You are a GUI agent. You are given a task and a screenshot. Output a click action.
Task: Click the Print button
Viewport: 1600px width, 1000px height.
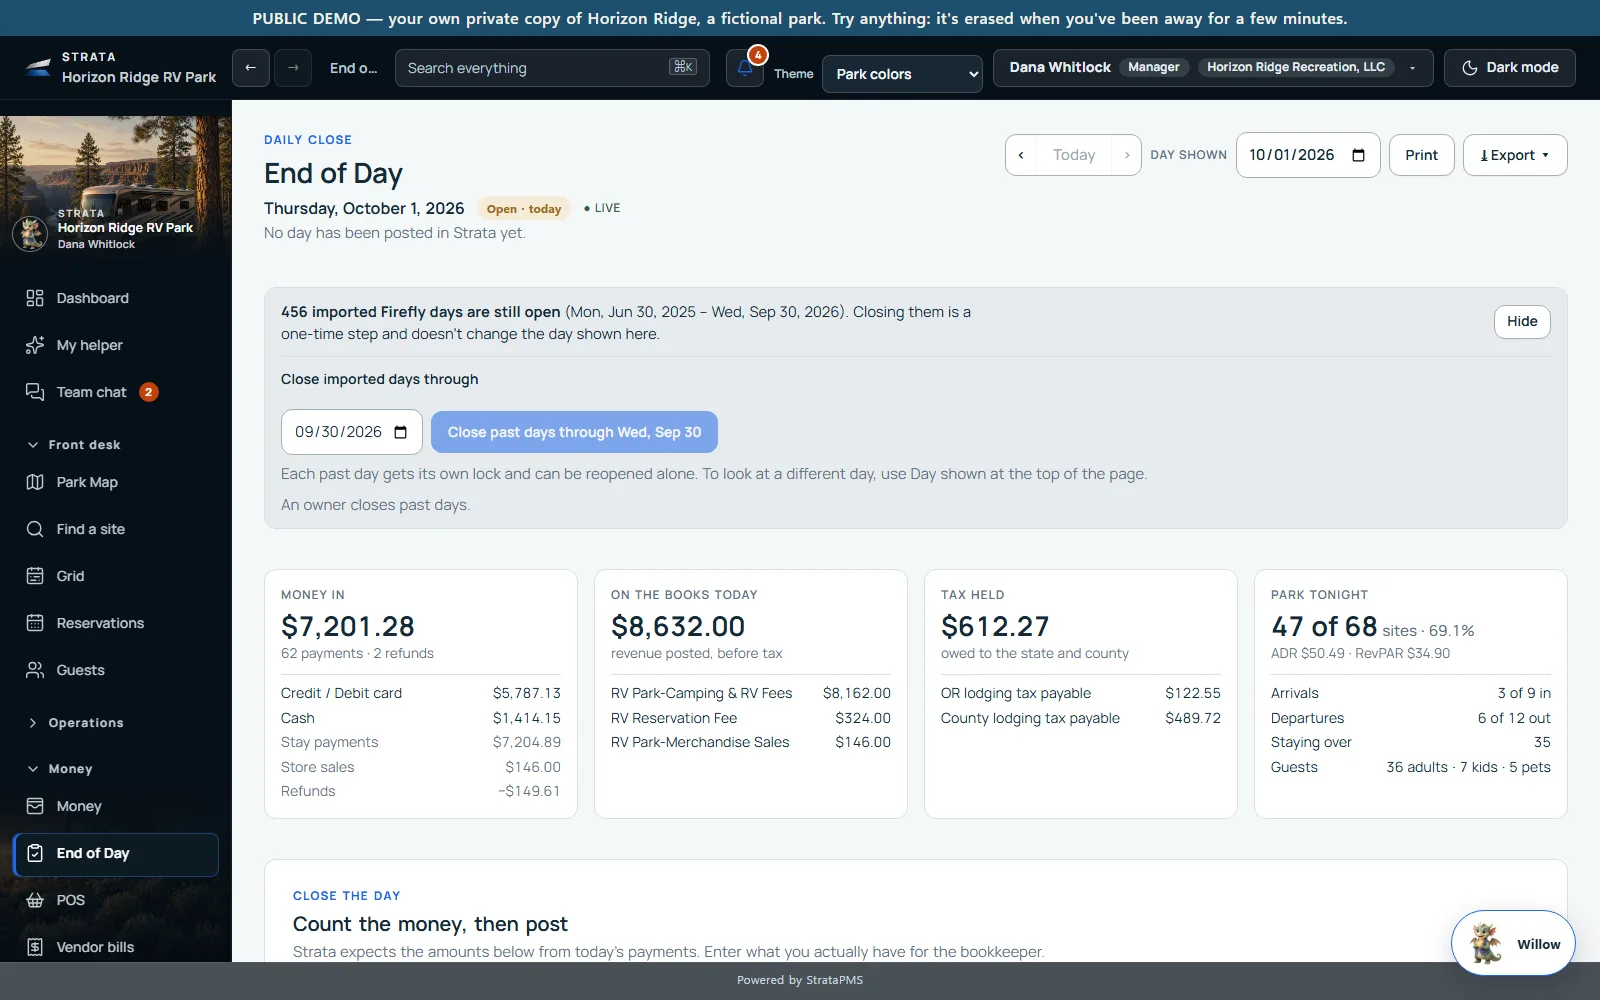click(1421, 155)
